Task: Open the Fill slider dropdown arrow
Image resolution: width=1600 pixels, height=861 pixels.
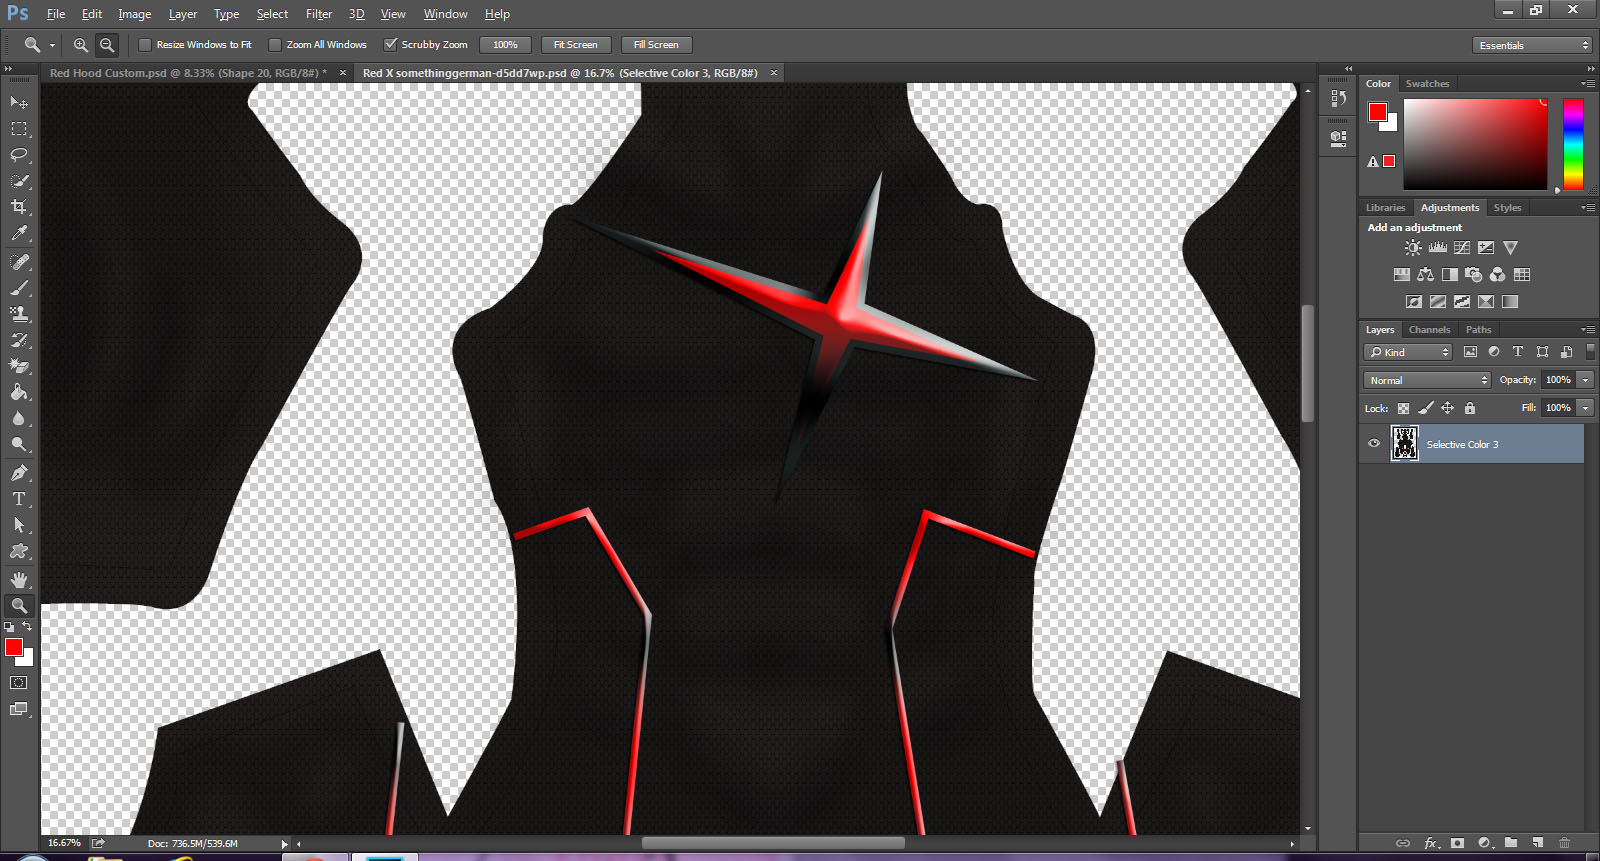Action: pyautogui.click(x=1586, y=408)
